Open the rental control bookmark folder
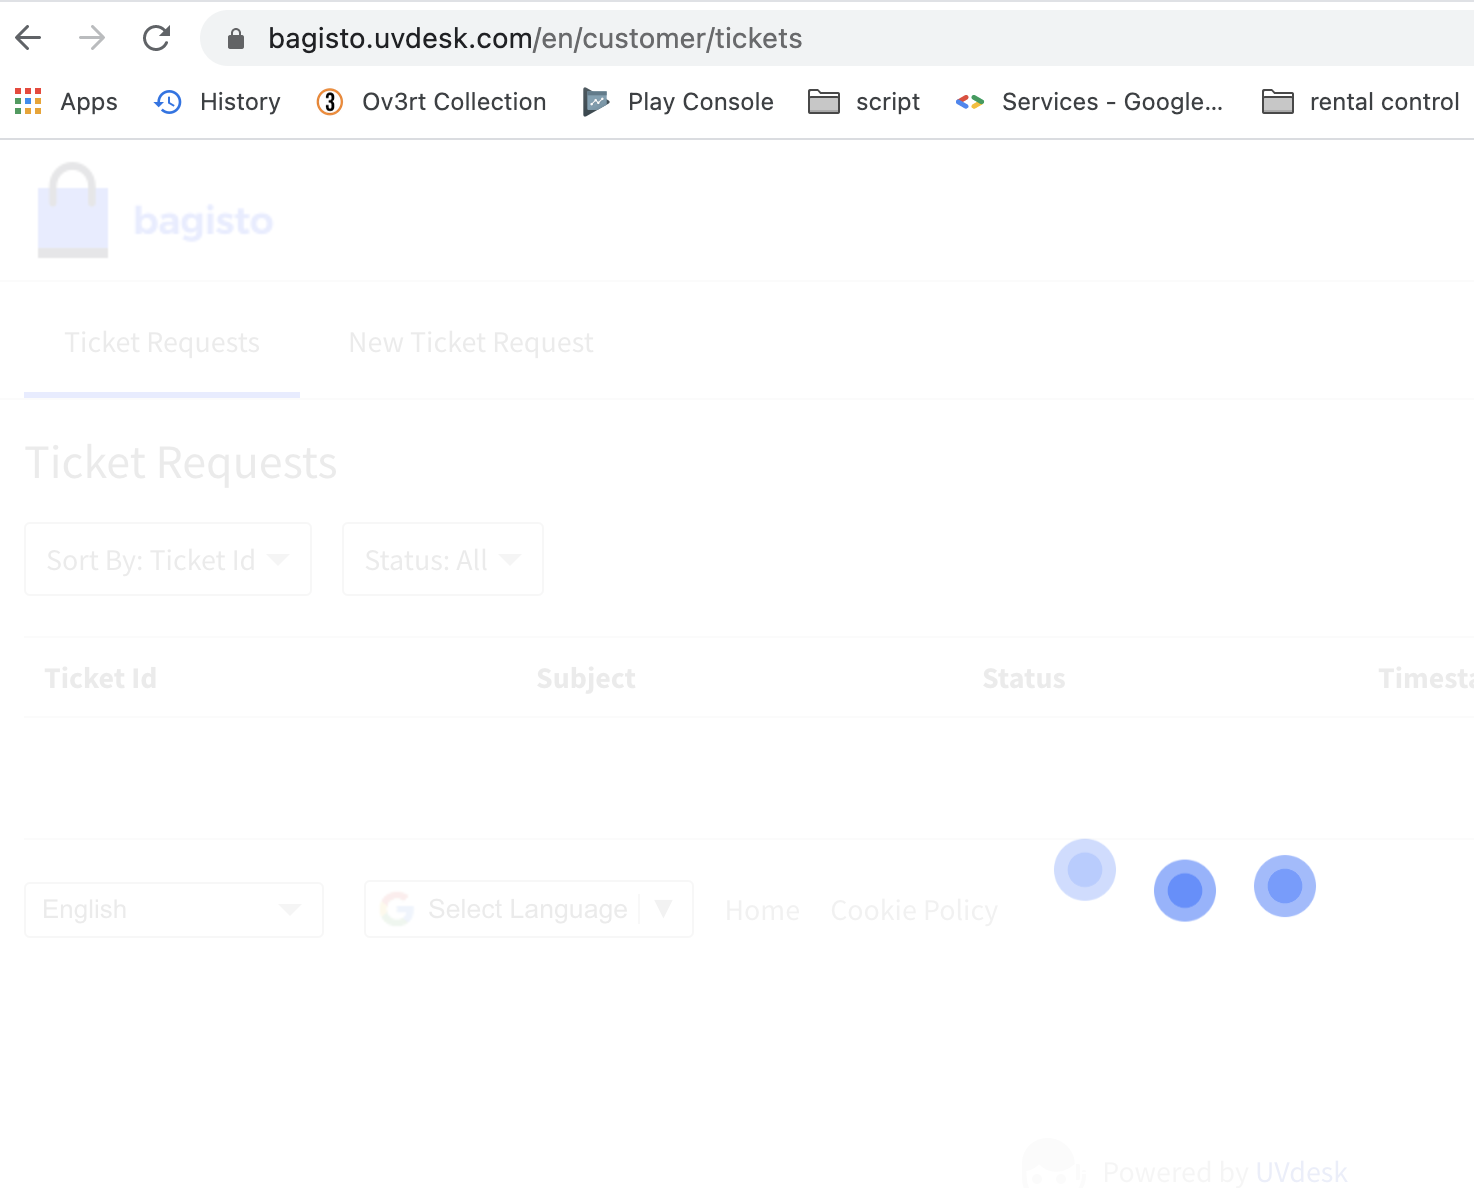 pyautogui.click(x=1360, y=102)
